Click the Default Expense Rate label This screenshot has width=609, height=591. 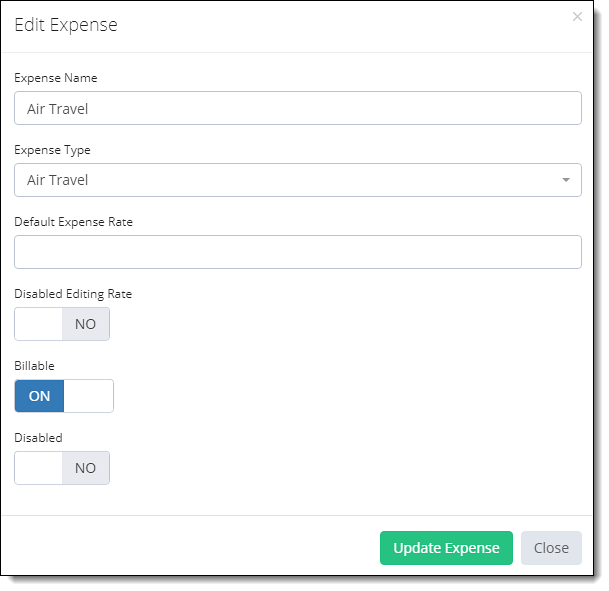(x=73, y=222)
